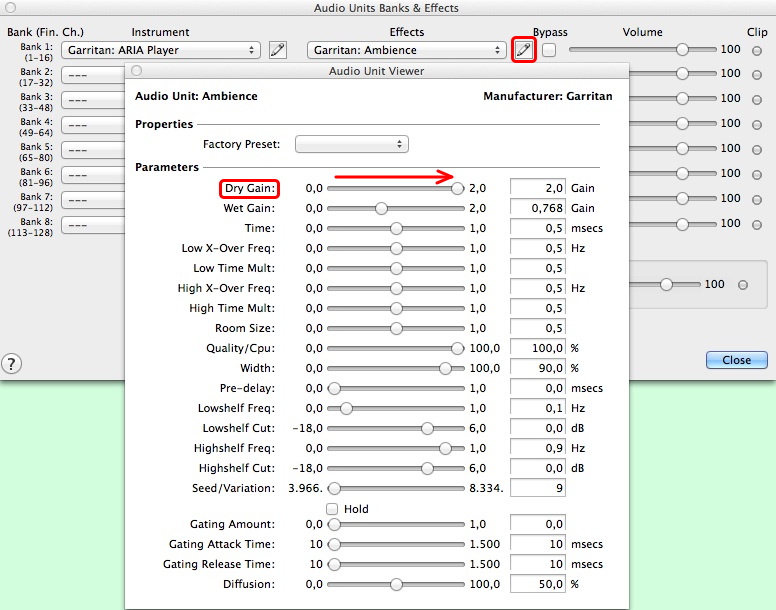Click the Room Size slider handle
The height and width of the screenshot is (610, 776).
[396, 328]
